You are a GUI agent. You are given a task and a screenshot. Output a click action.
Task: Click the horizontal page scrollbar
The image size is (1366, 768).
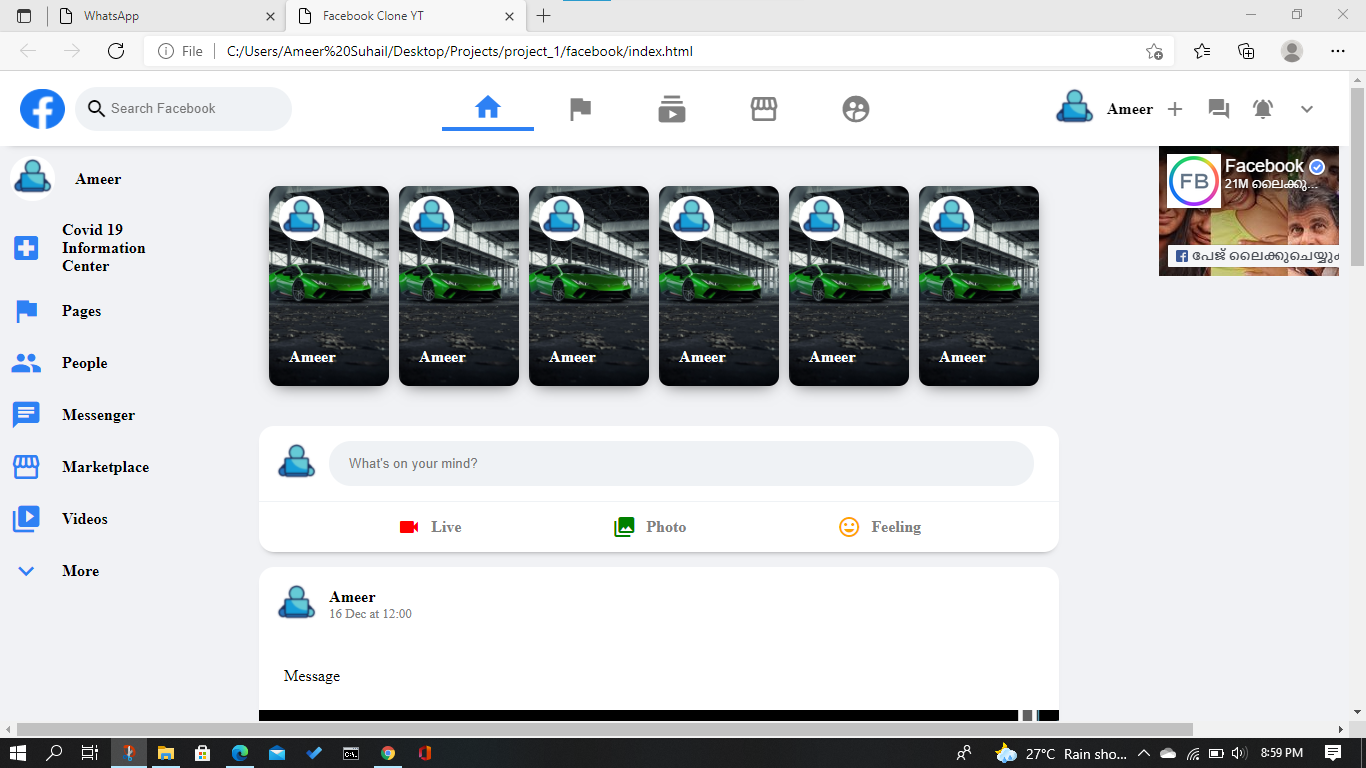[604, 729]
